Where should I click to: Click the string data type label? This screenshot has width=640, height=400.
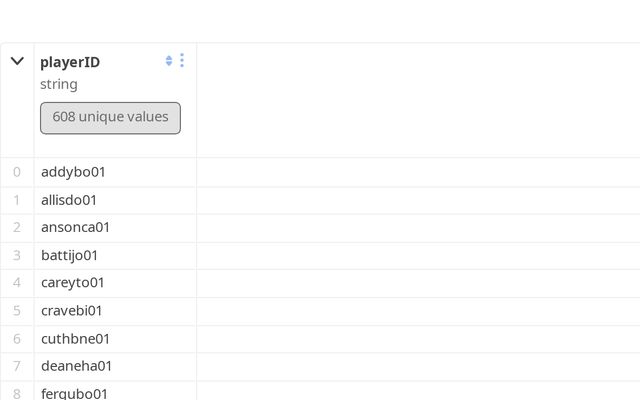point(59,84)
